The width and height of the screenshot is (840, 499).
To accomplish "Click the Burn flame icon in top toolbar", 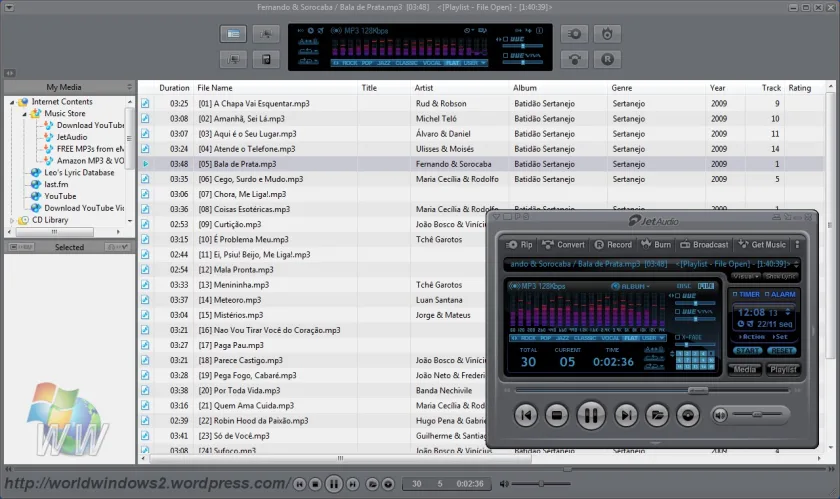I will (607, 34).
